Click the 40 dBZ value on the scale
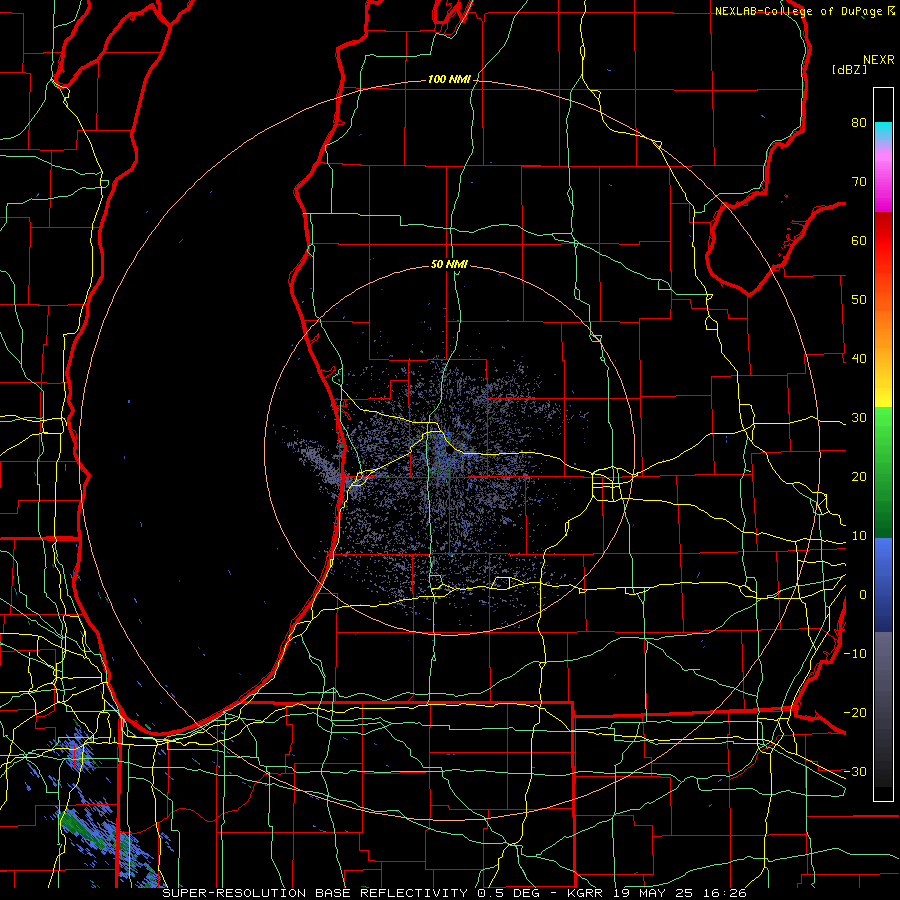The height and width of the screenshot is (900, 900). [x=859, y=359]
